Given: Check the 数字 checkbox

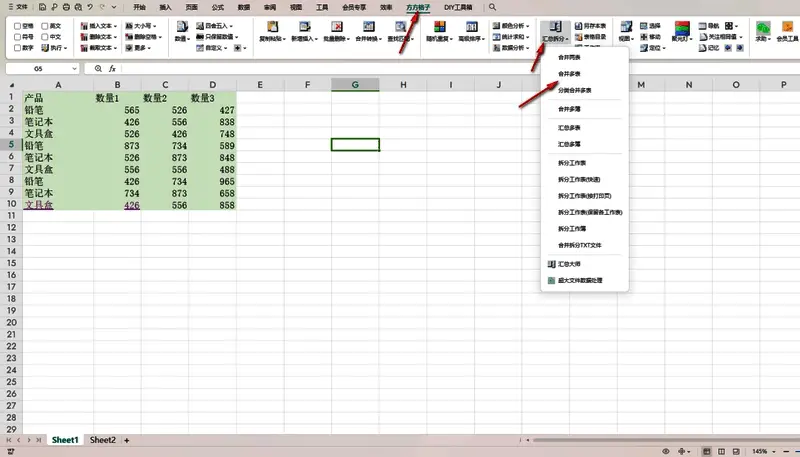Looking at the screenshot, I should tap(17, 47).
